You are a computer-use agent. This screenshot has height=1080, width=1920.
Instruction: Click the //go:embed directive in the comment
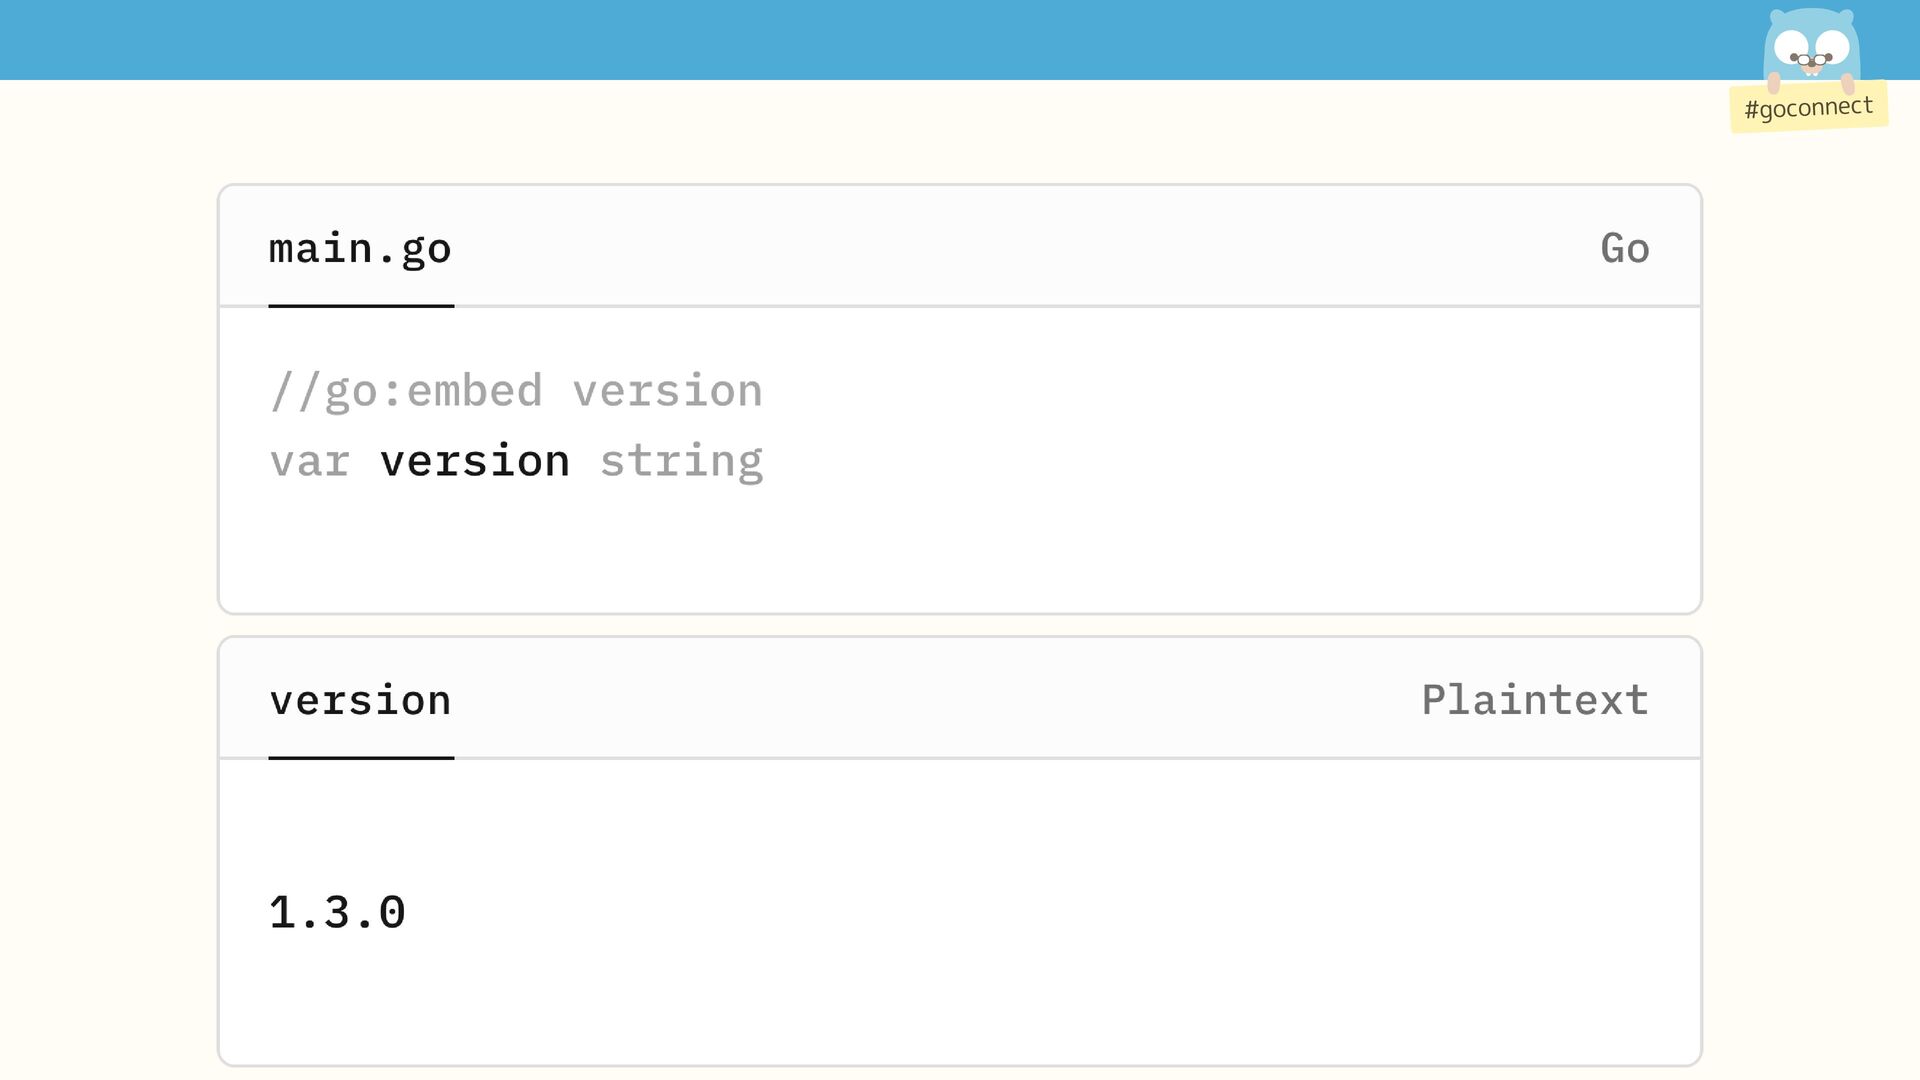(x=406, y=391)
